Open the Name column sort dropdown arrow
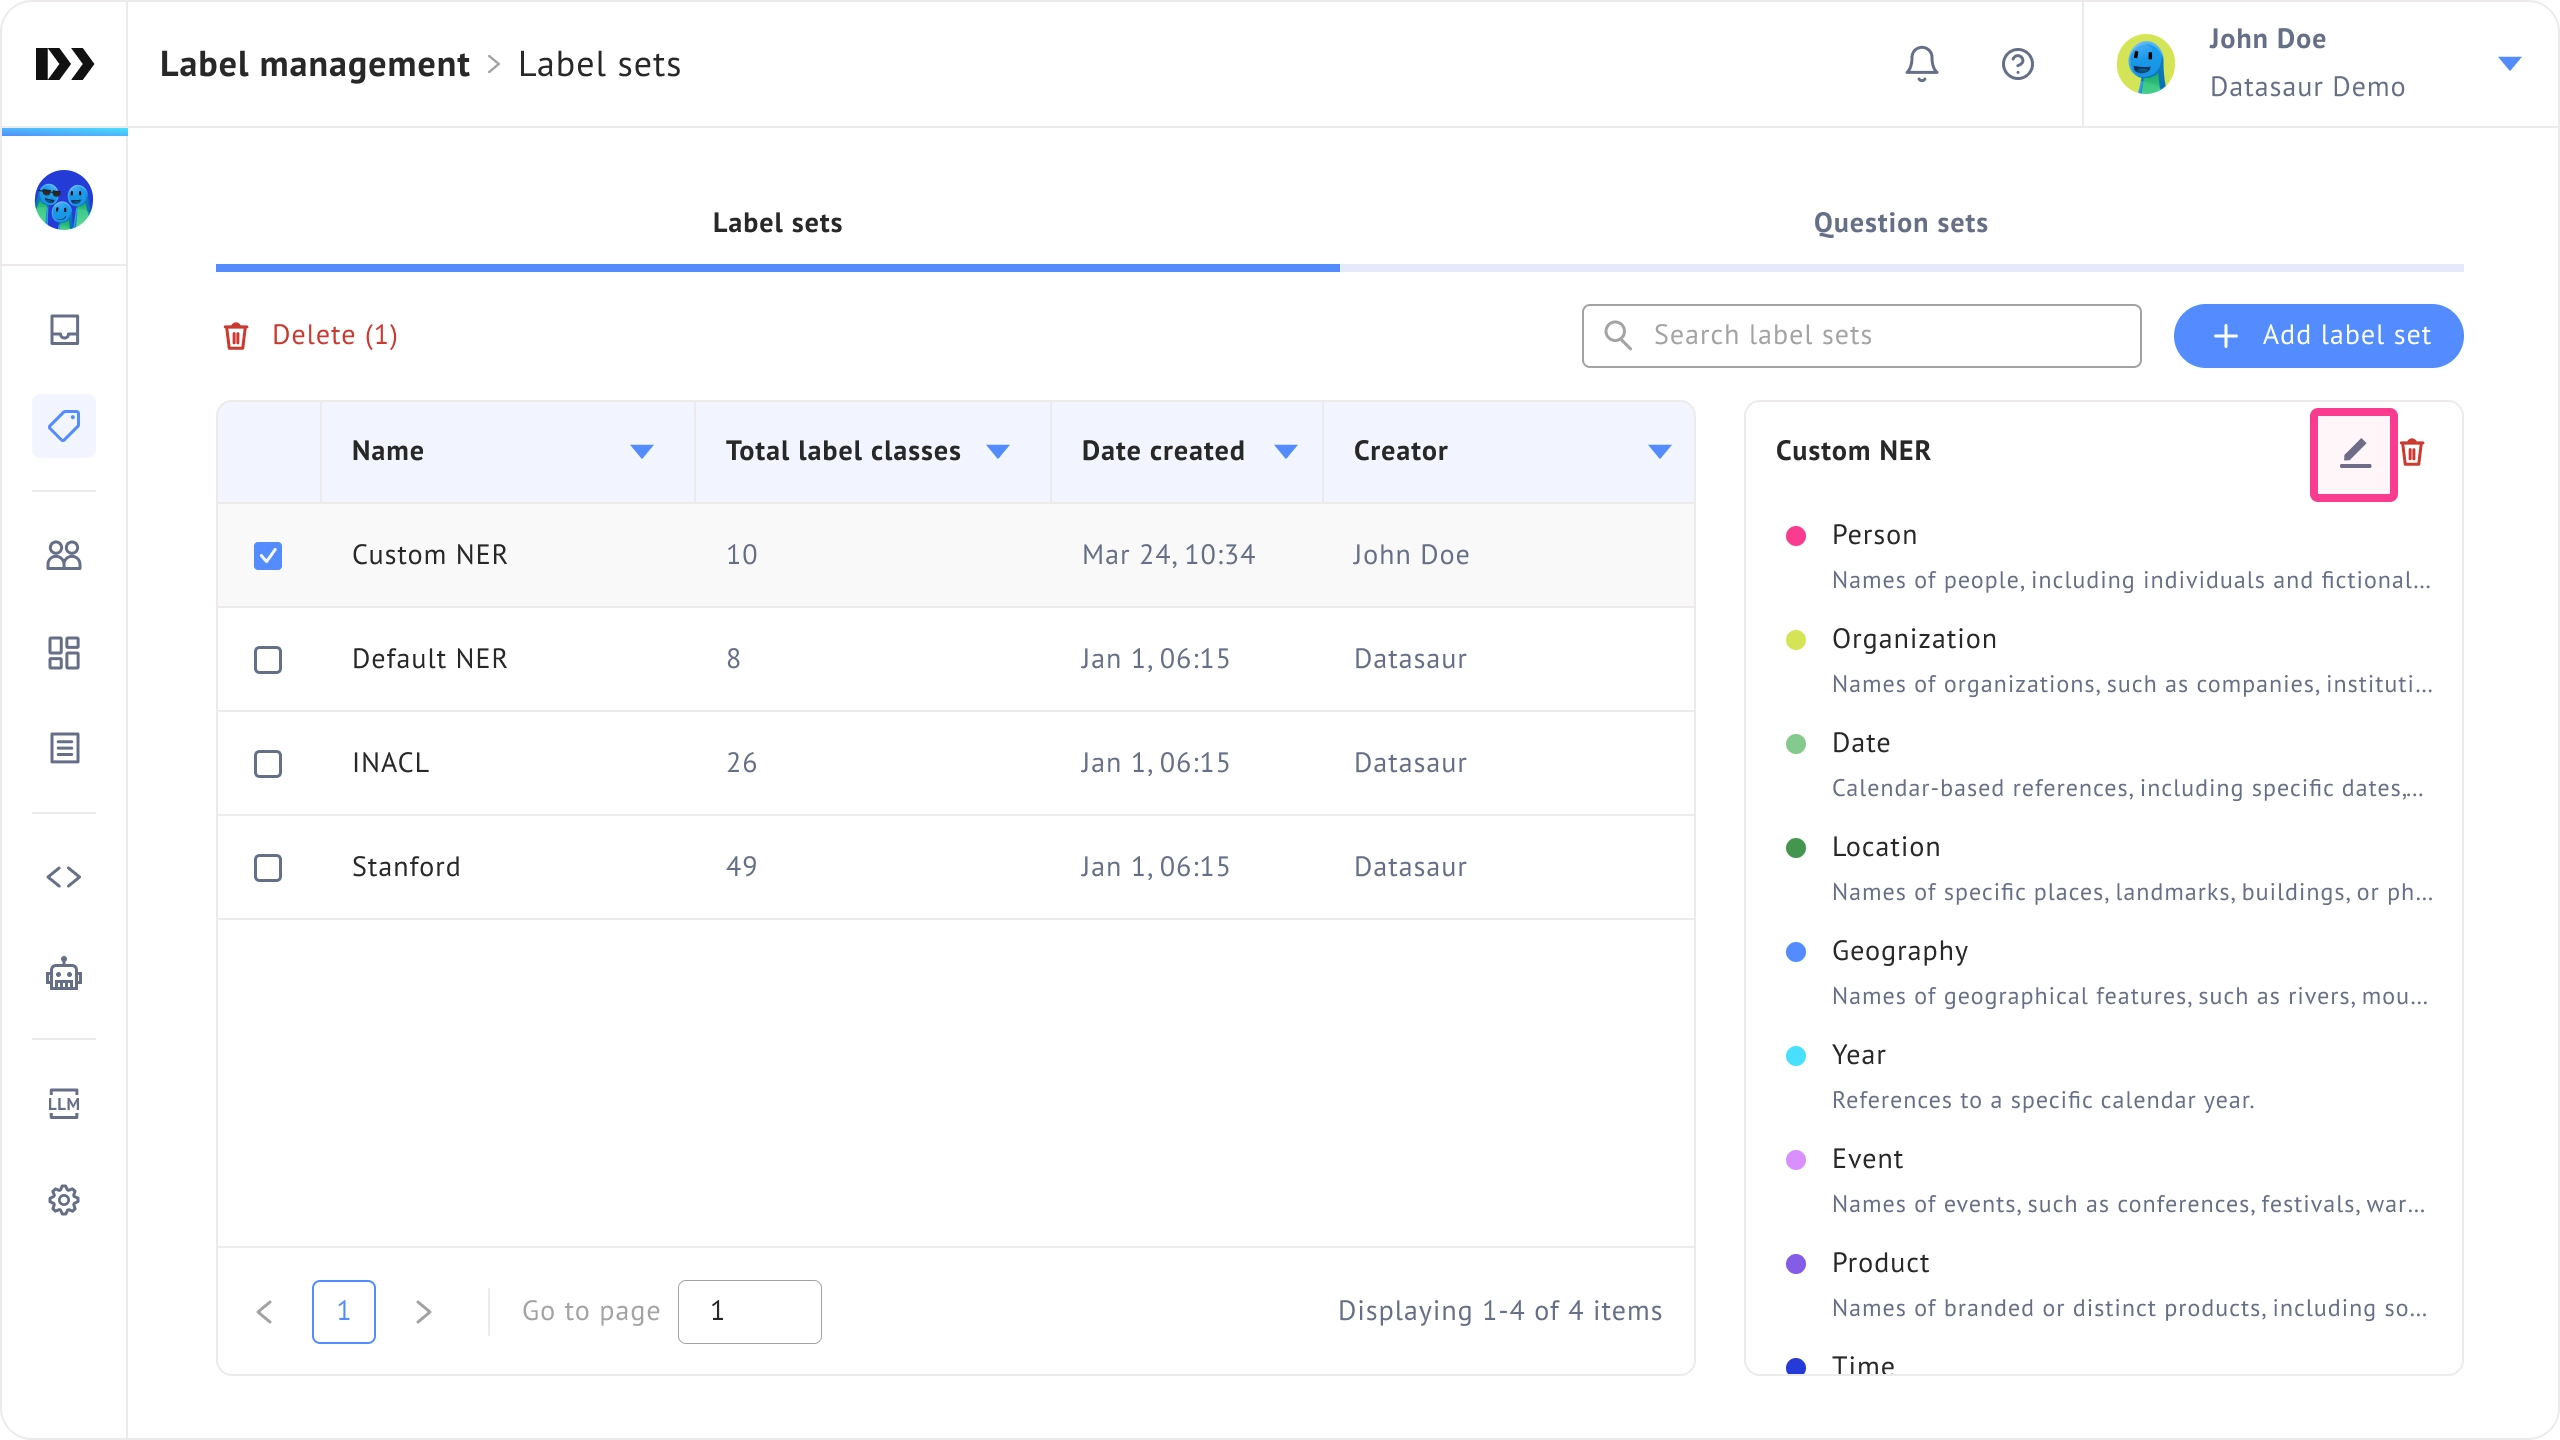The height and width of the screenshot is (1440, 2560). (x=642, y=452)
